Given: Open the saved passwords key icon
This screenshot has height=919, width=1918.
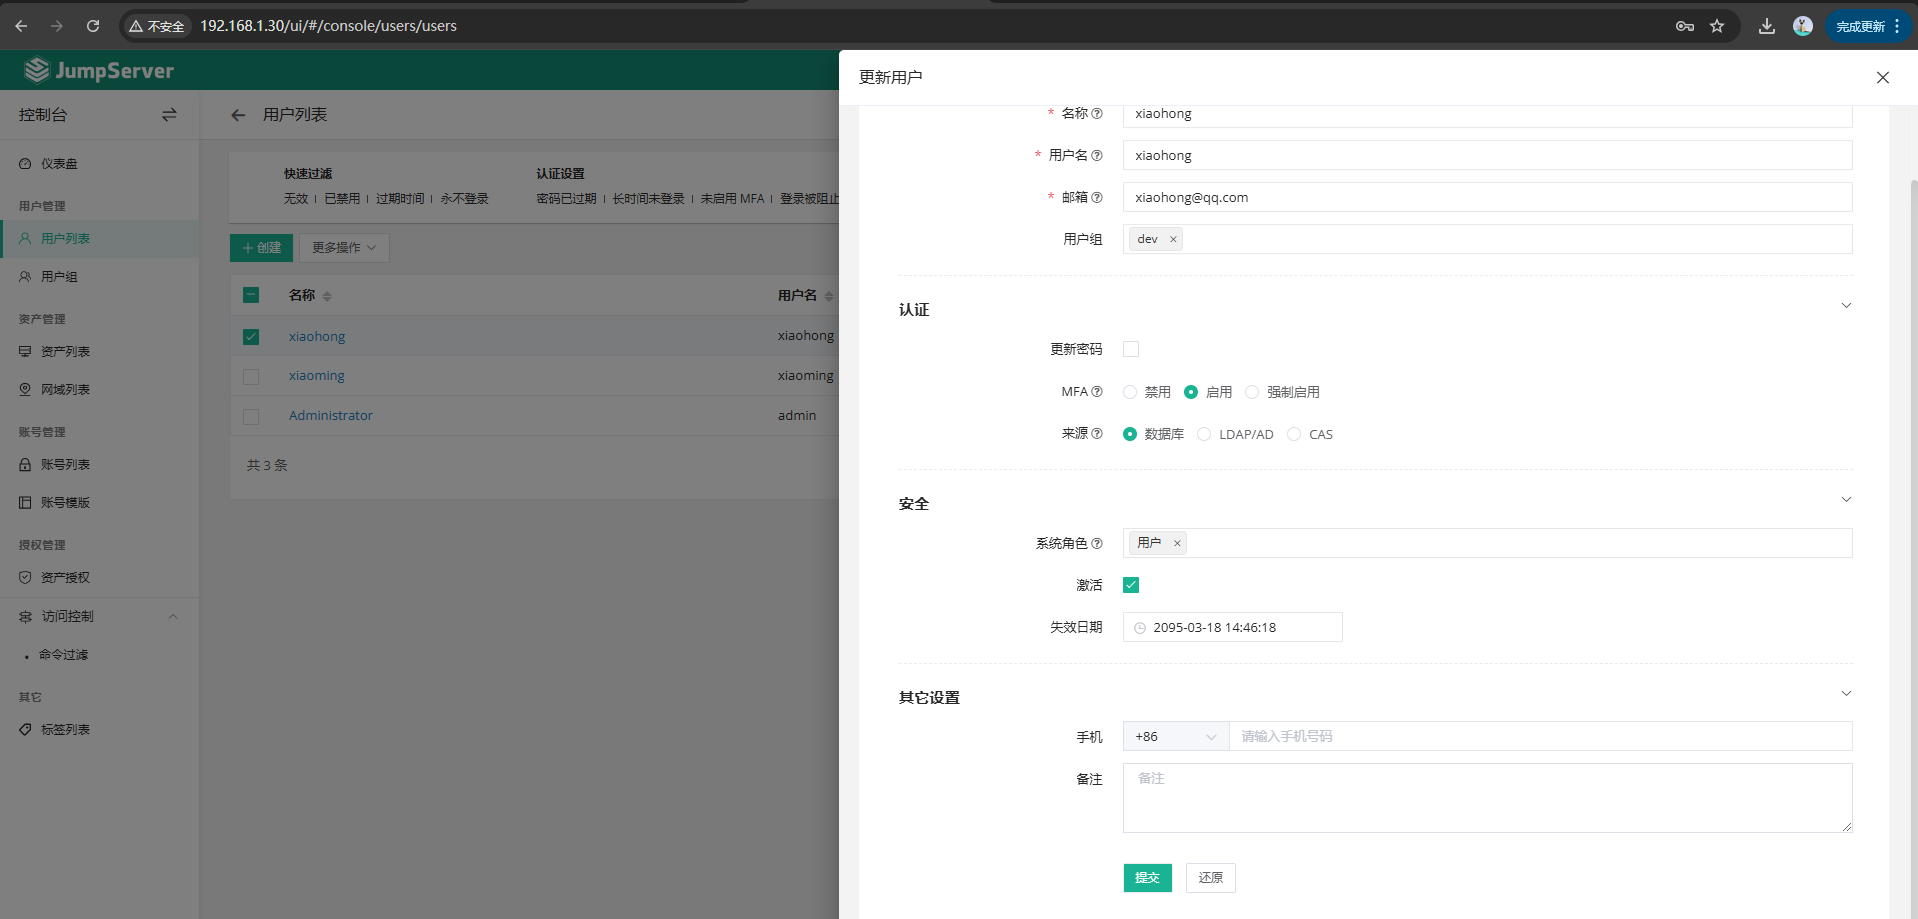Looking at the screenshot, I should pos(1685,26).
